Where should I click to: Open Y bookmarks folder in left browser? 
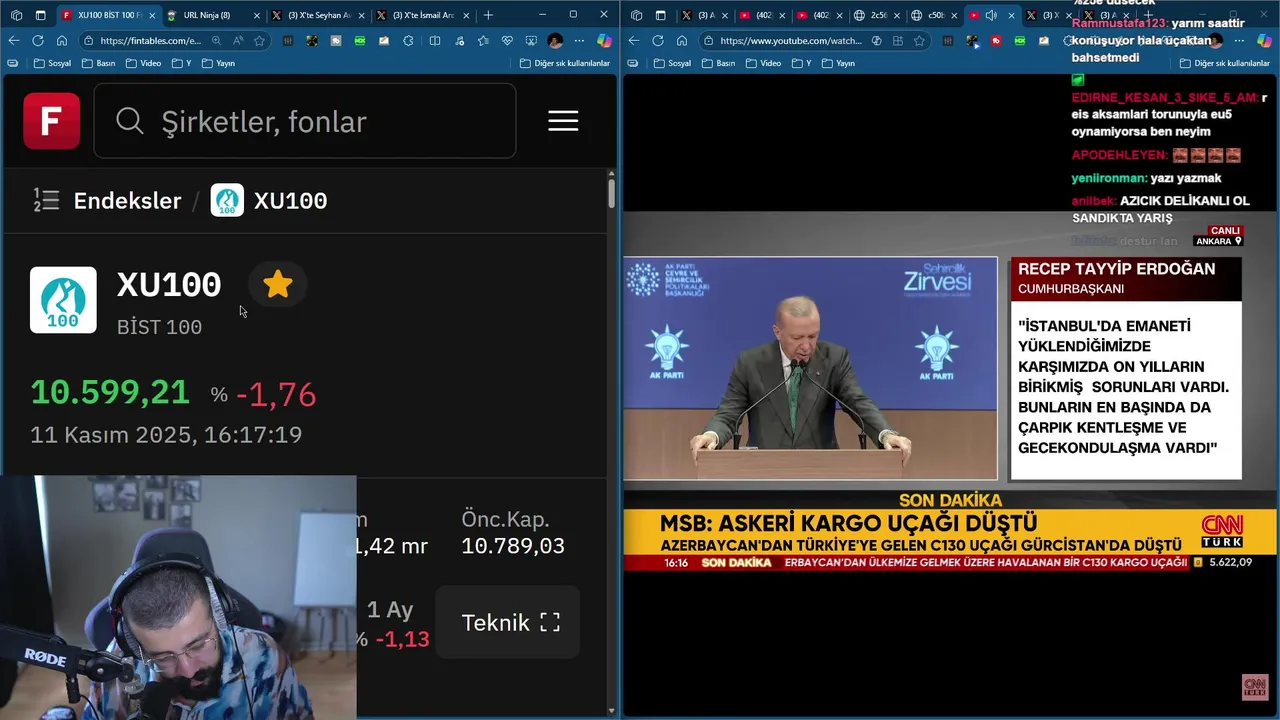[x=181, y=63]
